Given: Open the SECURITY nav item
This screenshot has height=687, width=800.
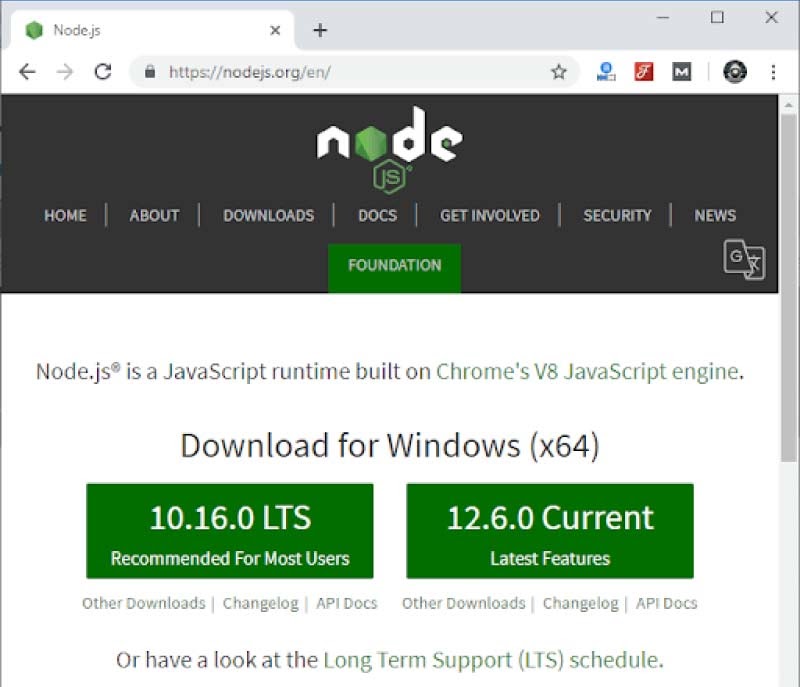Looking at the screenshot, I should point(617,216).
